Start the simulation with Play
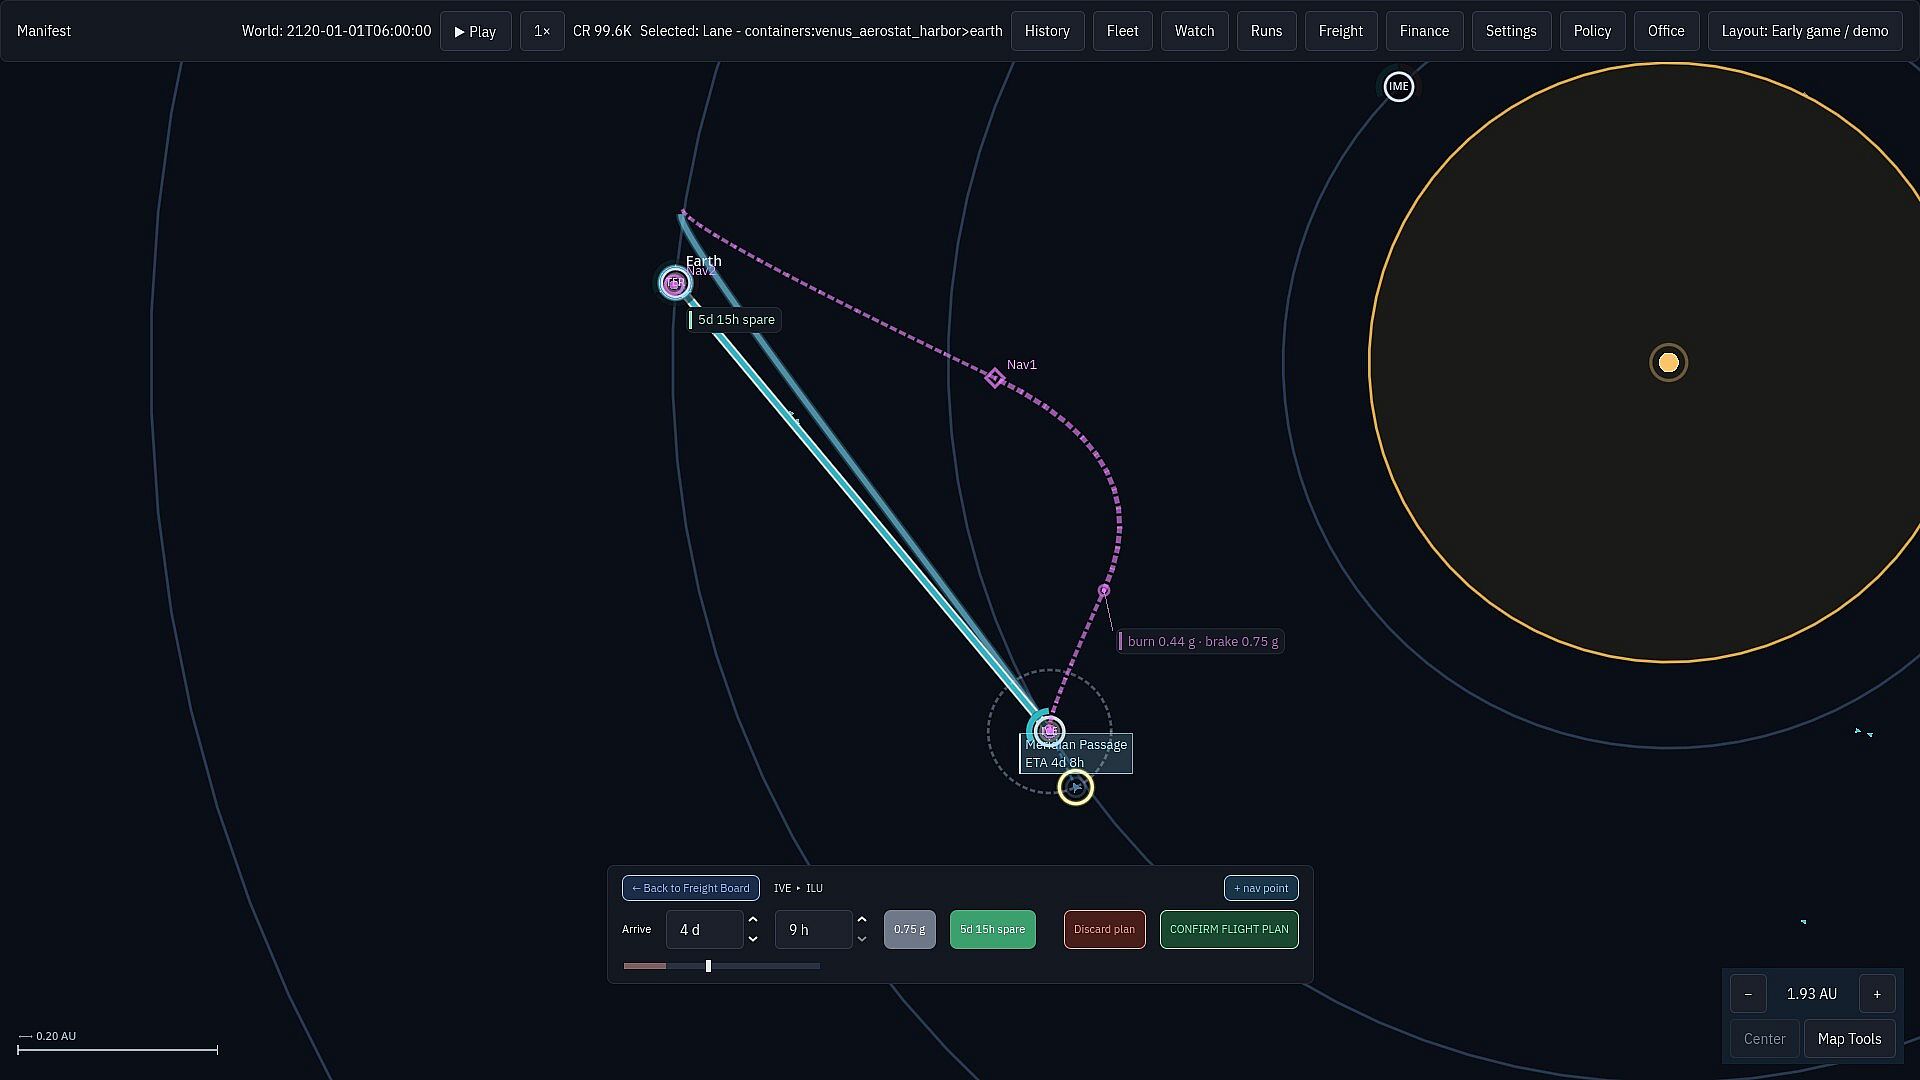 476,31
